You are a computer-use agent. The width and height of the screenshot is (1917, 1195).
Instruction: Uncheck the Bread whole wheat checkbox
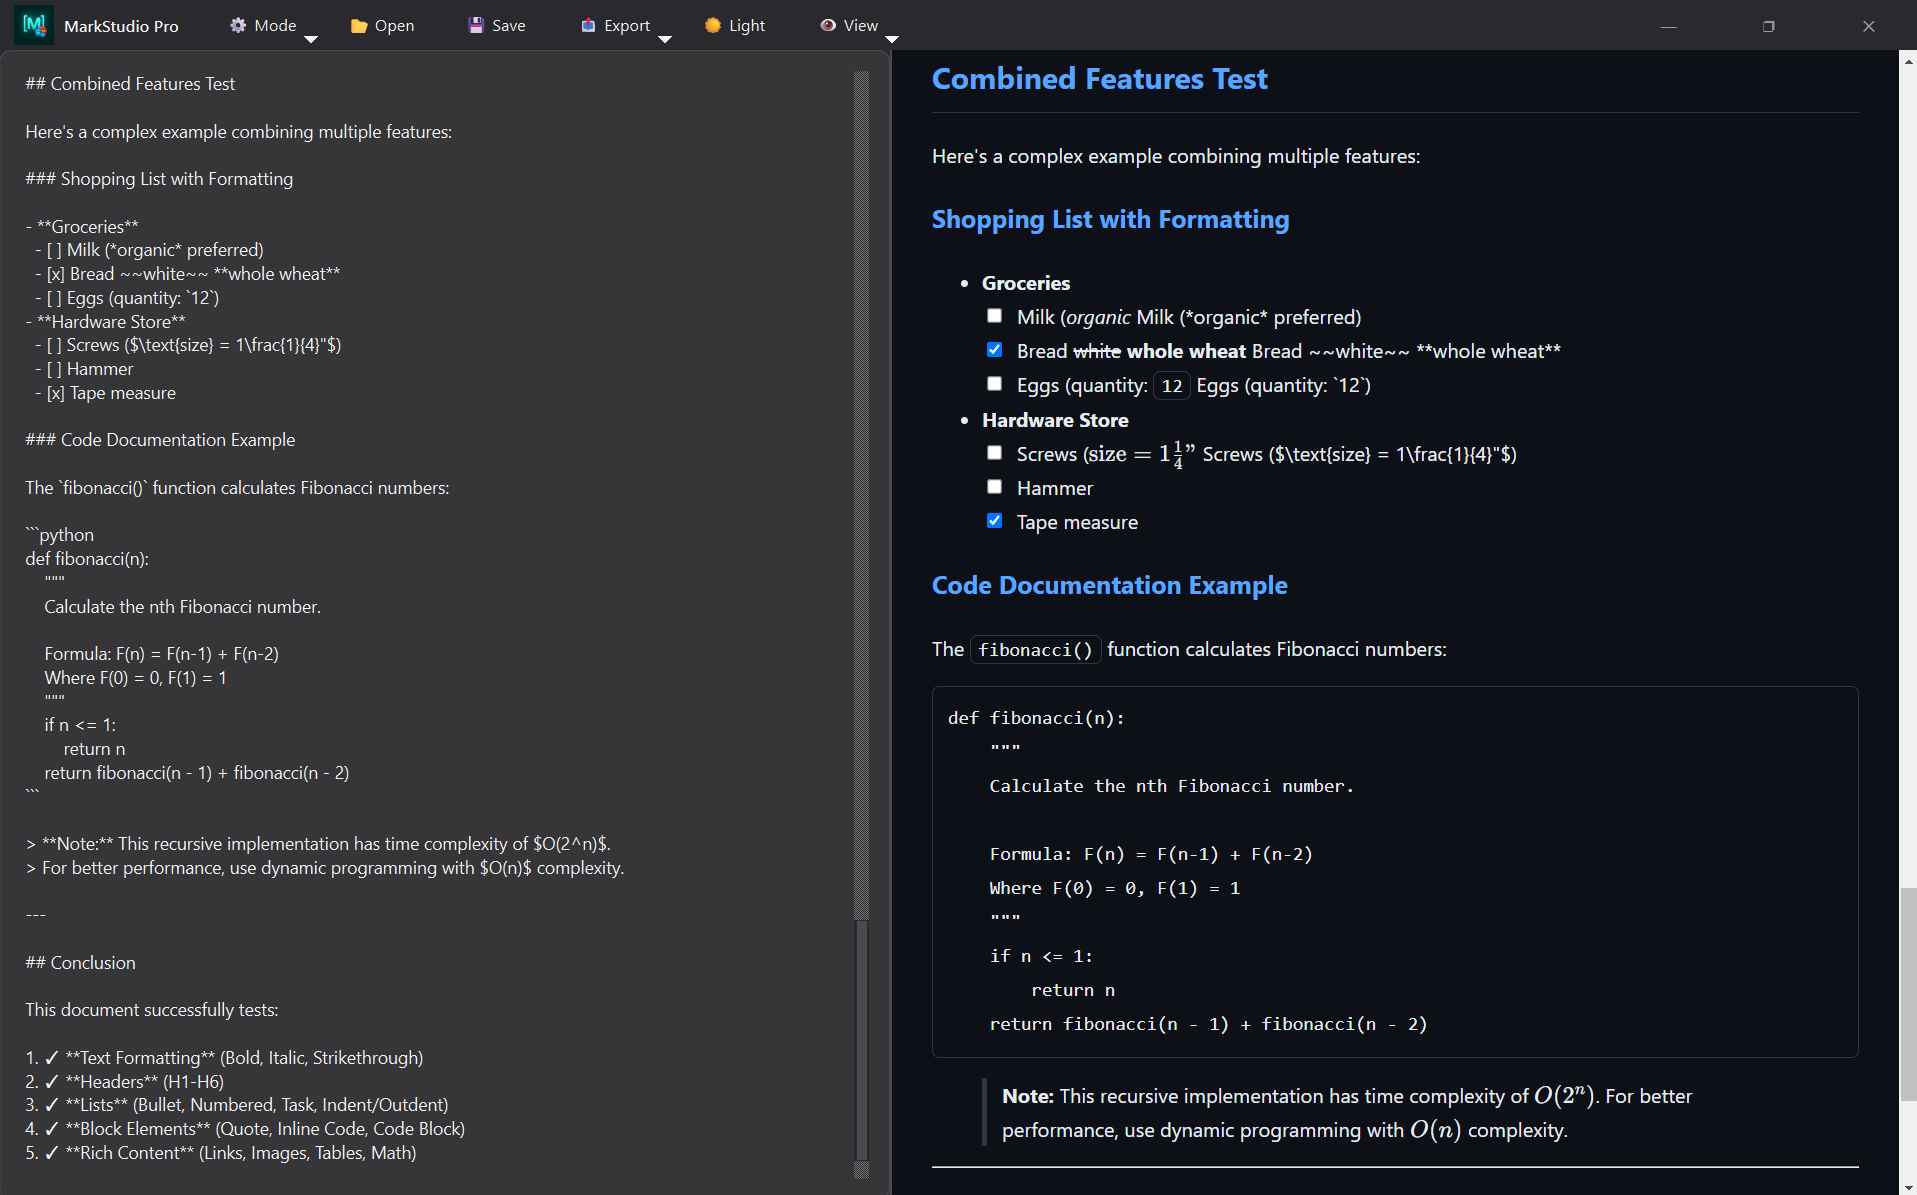(995, 349)
